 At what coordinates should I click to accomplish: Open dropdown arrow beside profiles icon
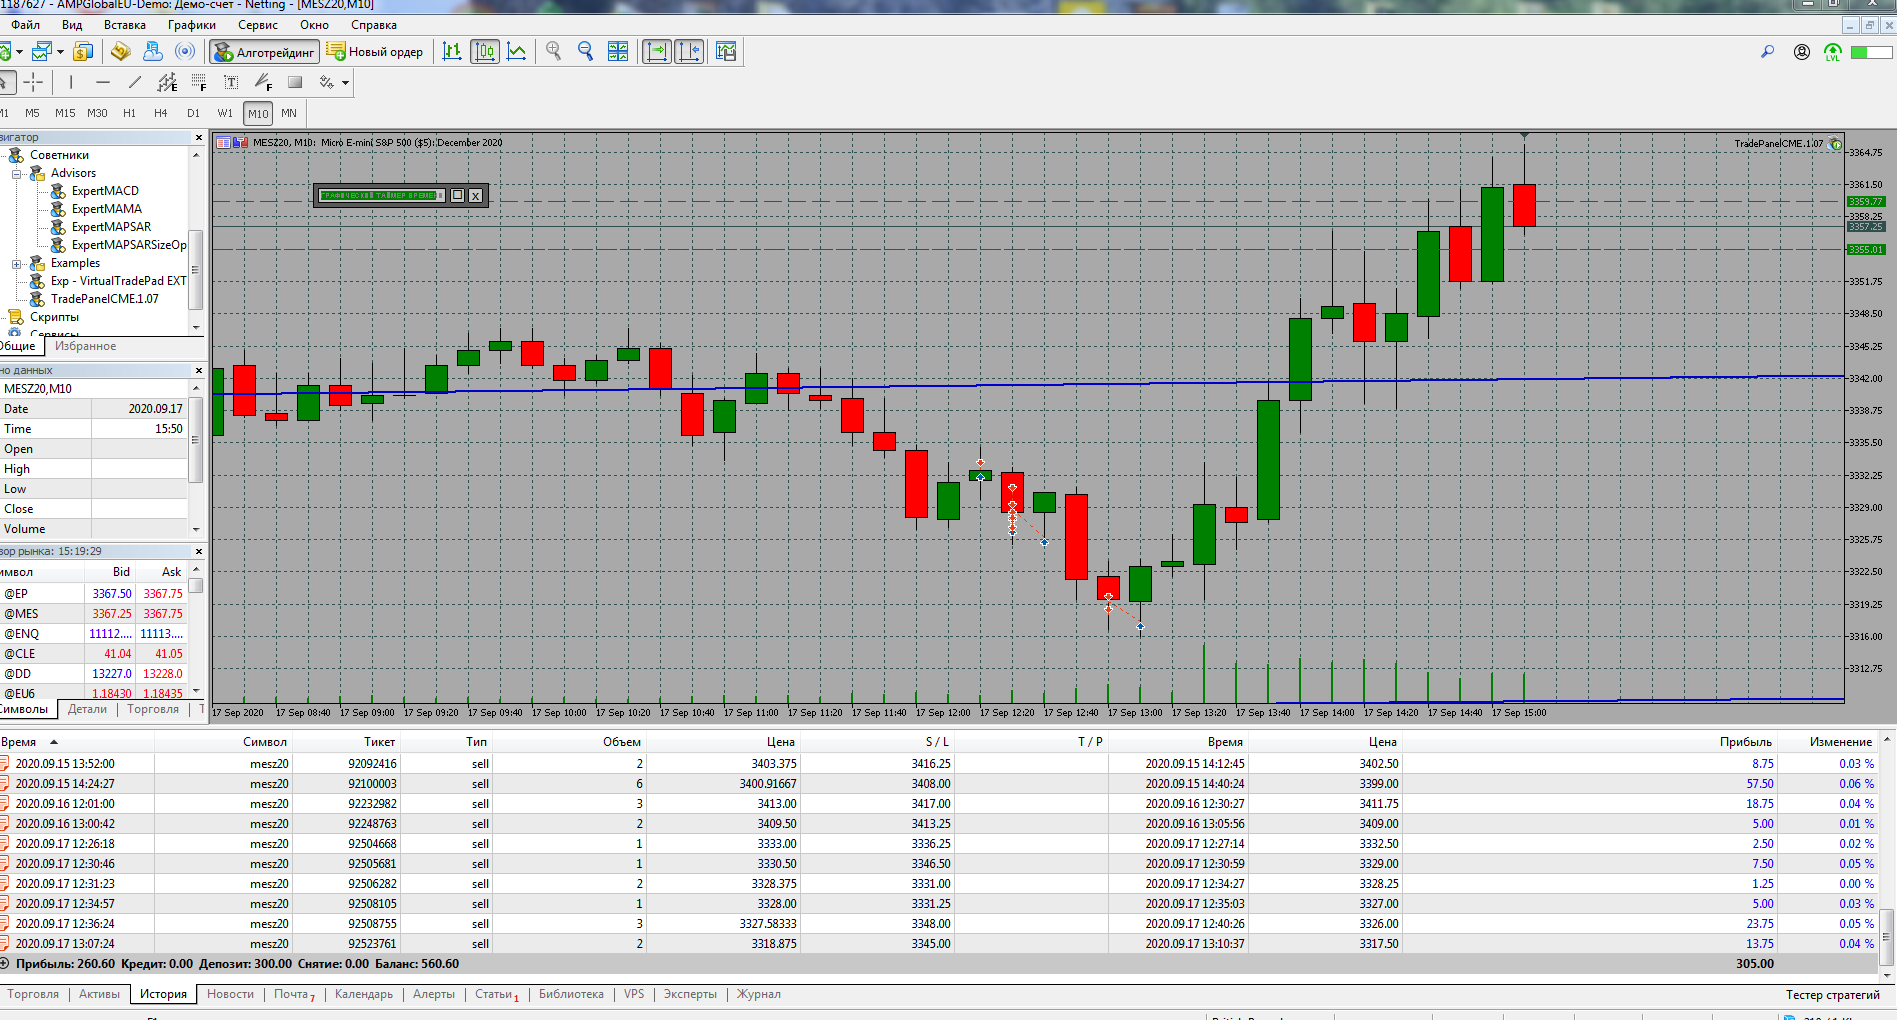coord(60,51)
